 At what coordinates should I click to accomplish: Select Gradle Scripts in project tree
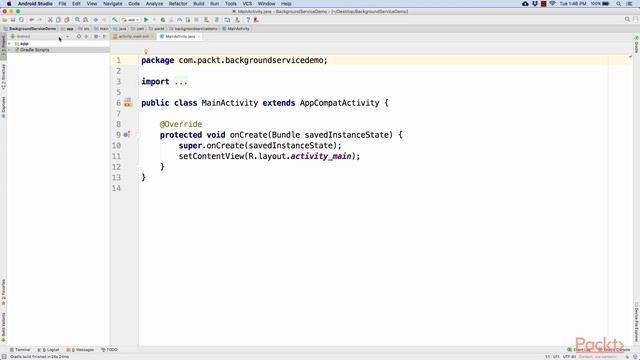coord(35,50)
